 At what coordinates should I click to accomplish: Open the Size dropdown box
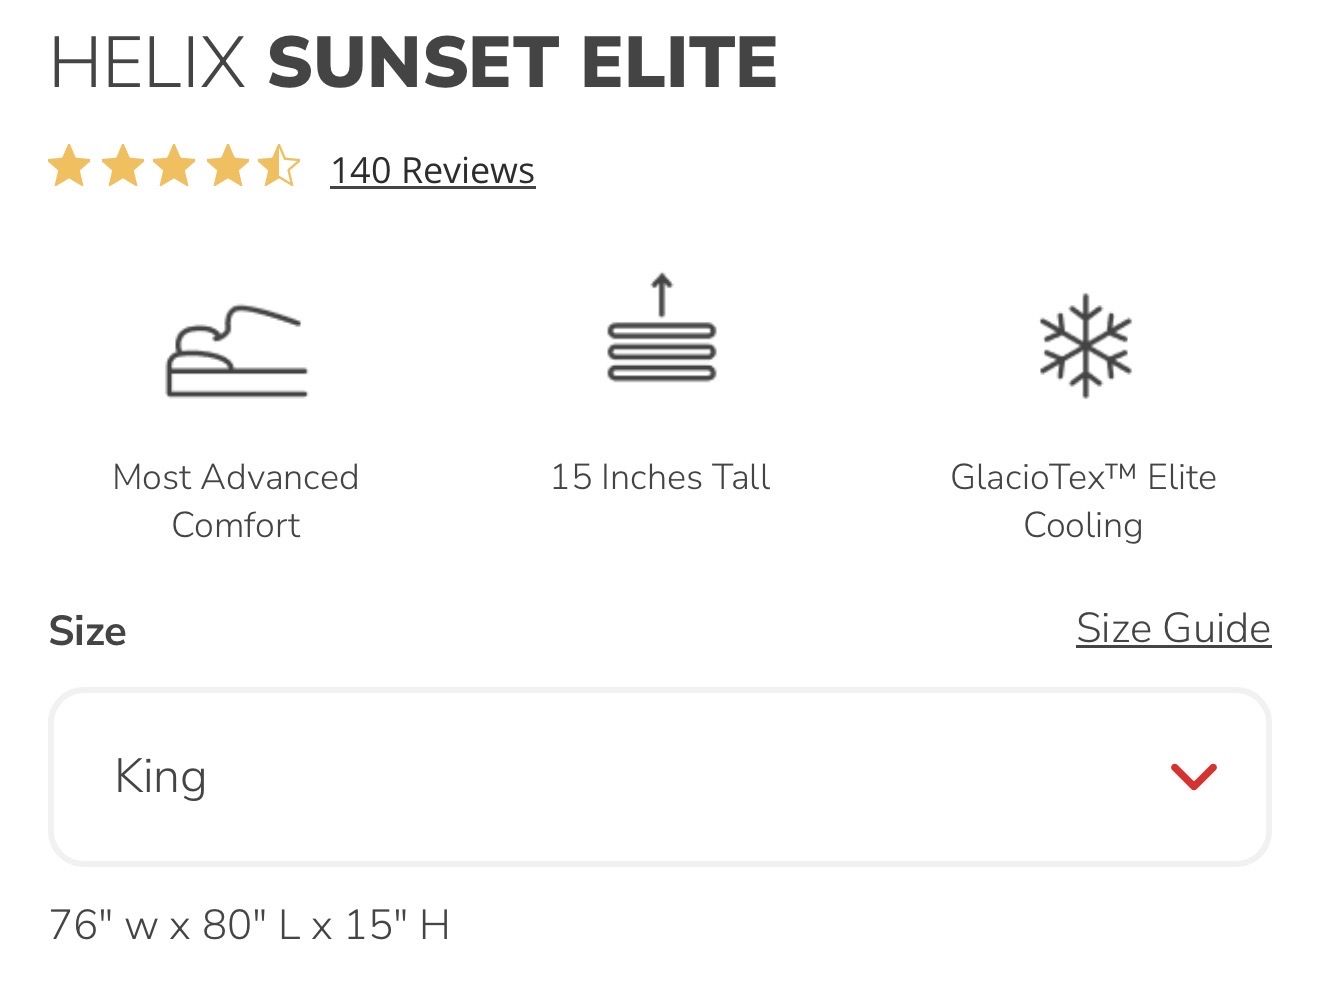(659, 776)
